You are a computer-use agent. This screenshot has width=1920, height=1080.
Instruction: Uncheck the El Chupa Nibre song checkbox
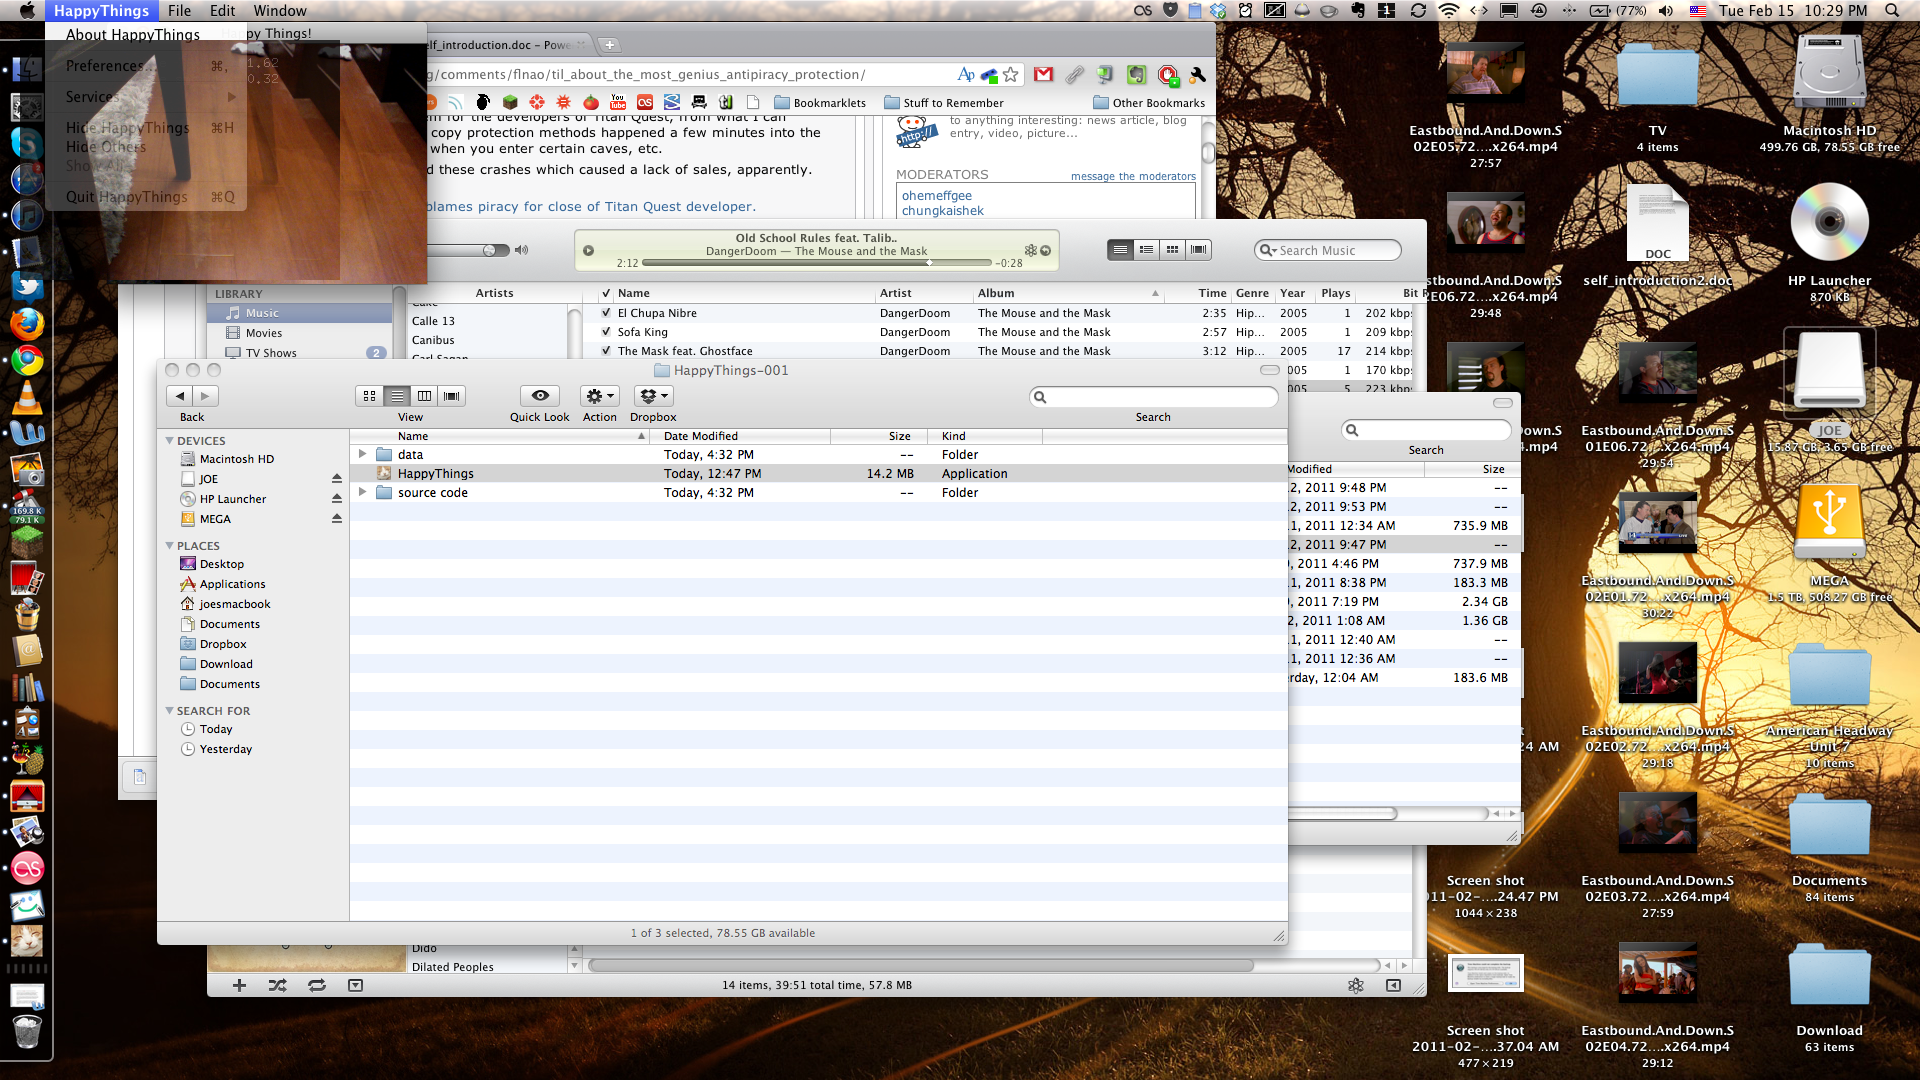[606, 313]
